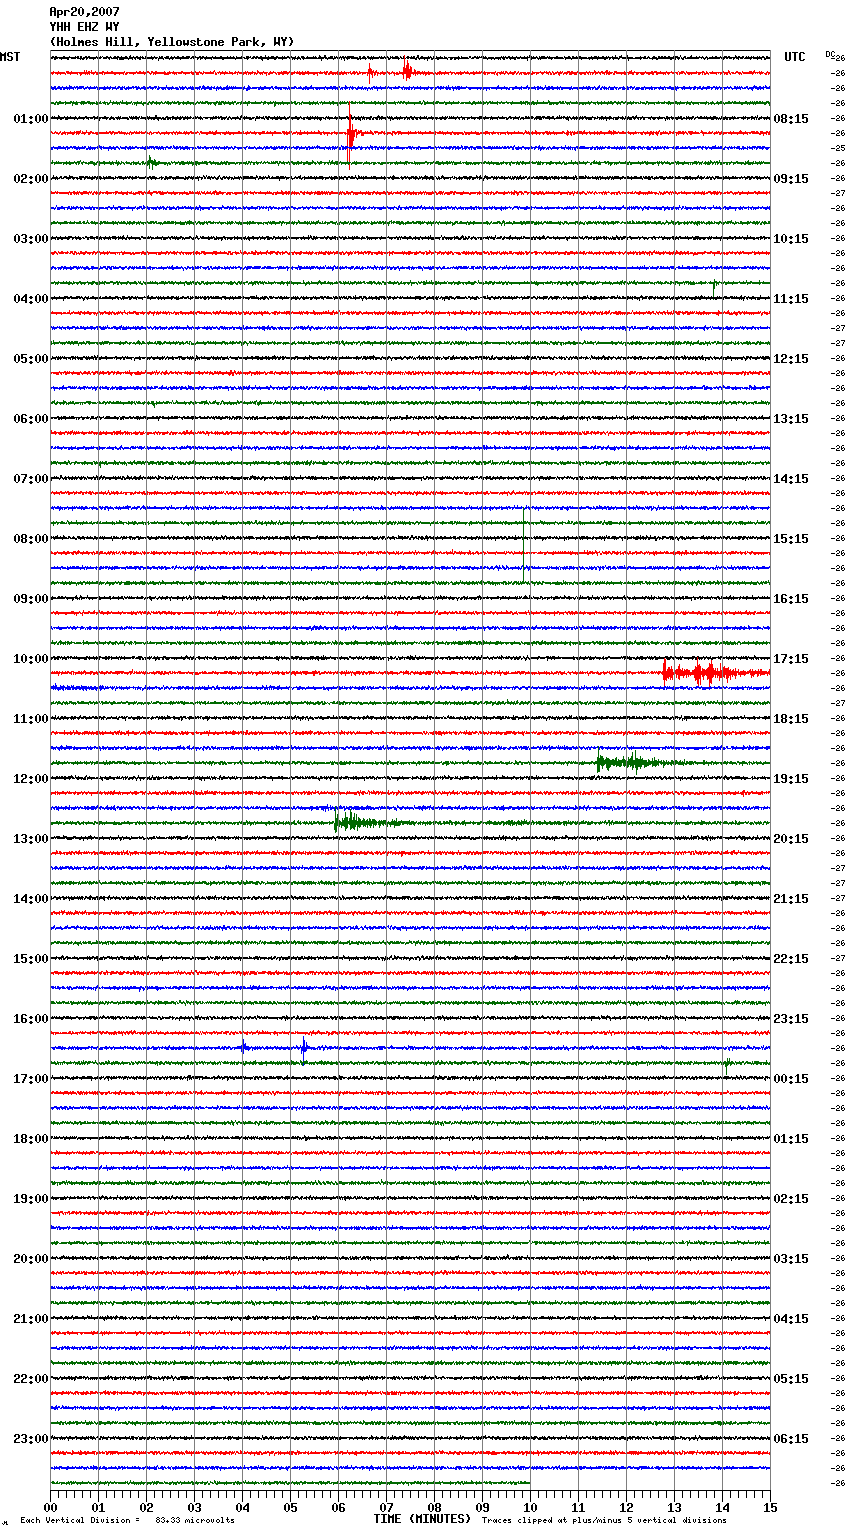The width and height of the screenshot is (850, 1534).
Task: Click the TIME (MINUTES) axis title
Action: click(x=422, y=1519)
